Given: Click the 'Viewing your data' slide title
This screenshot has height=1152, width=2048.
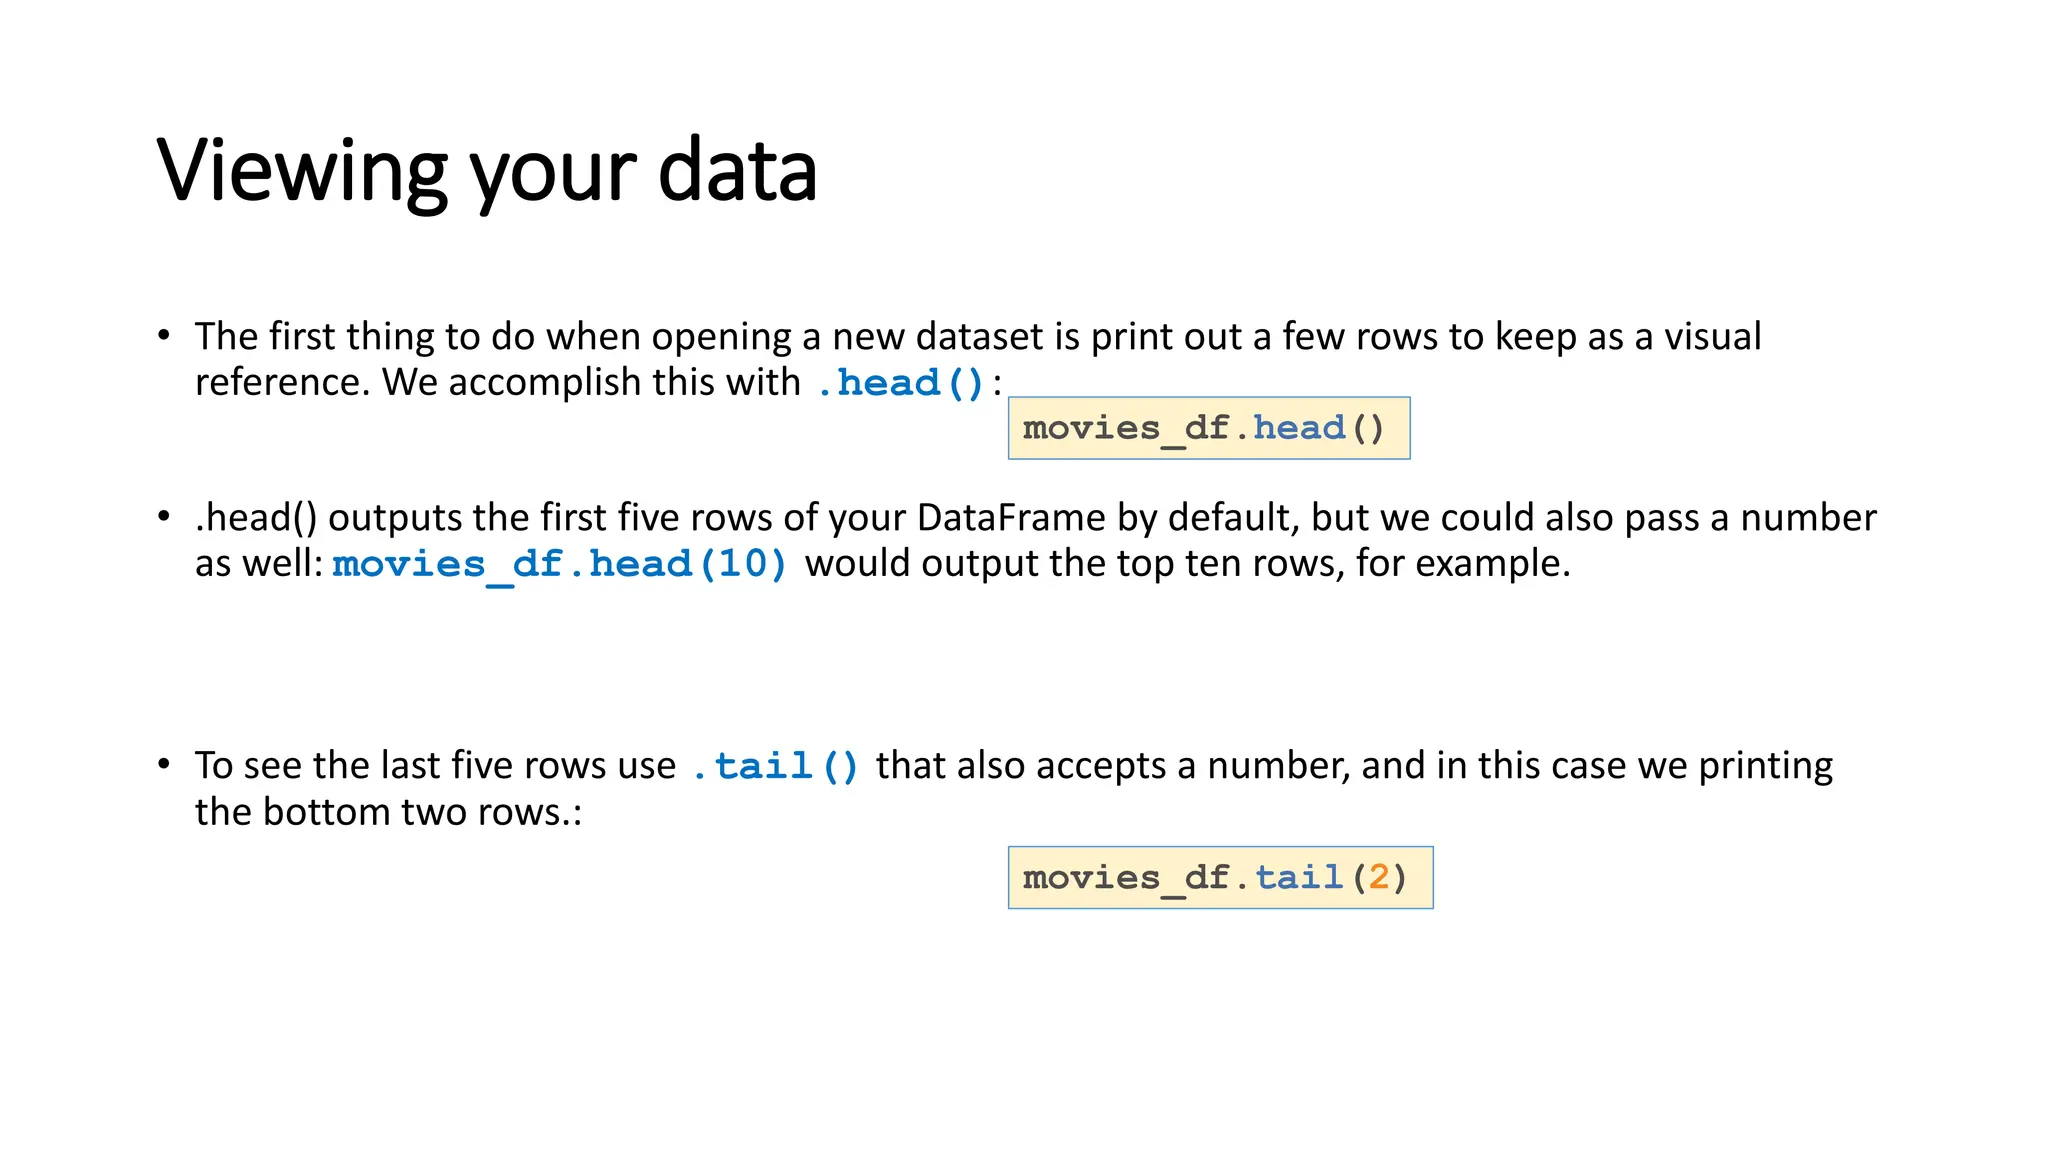Looking at the screenshot, I should coord(487,170).
